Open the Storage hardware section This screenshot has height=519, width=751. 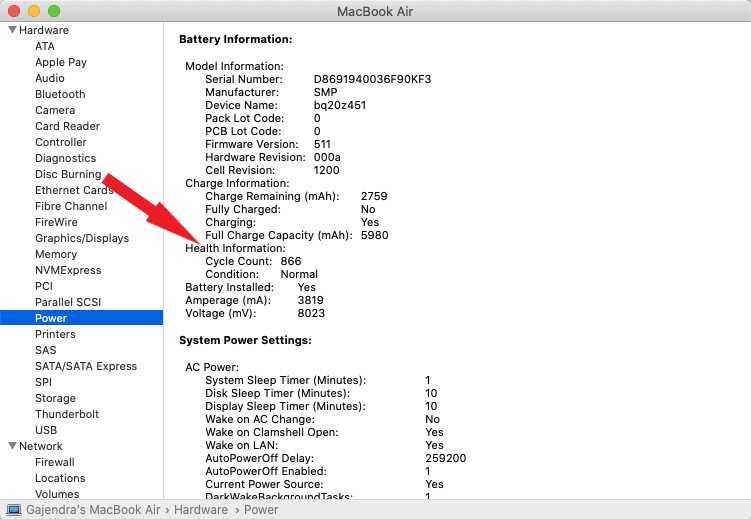[x=55, y=398]
